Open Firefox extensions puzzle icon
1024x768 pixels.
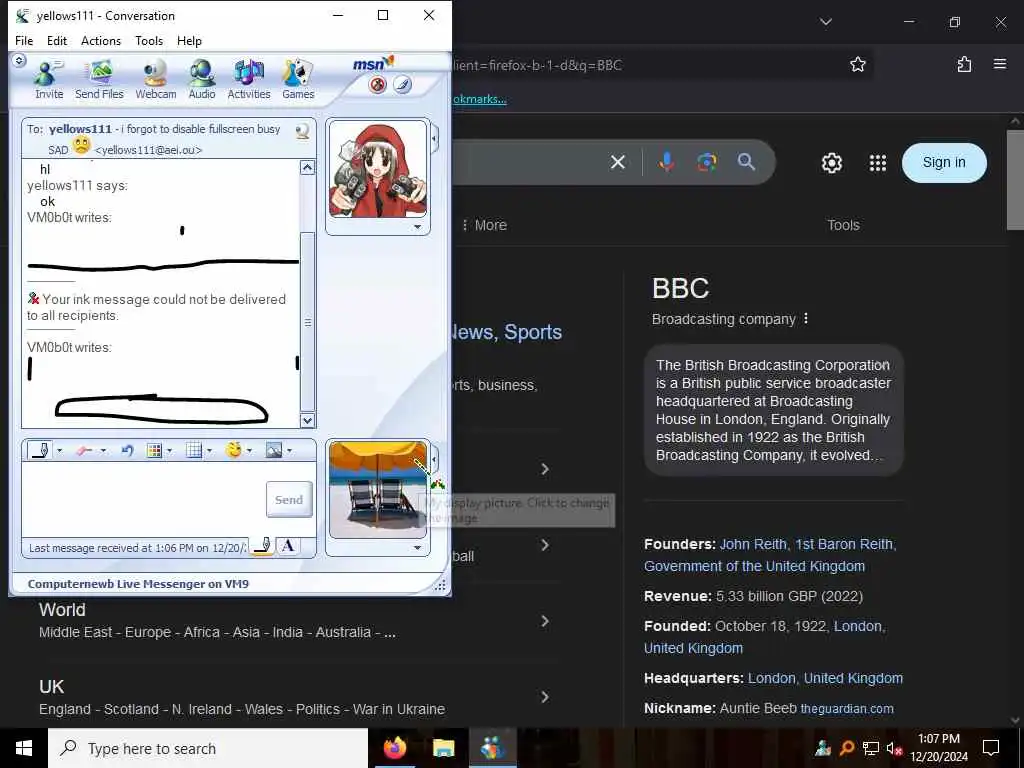[964, 64]
